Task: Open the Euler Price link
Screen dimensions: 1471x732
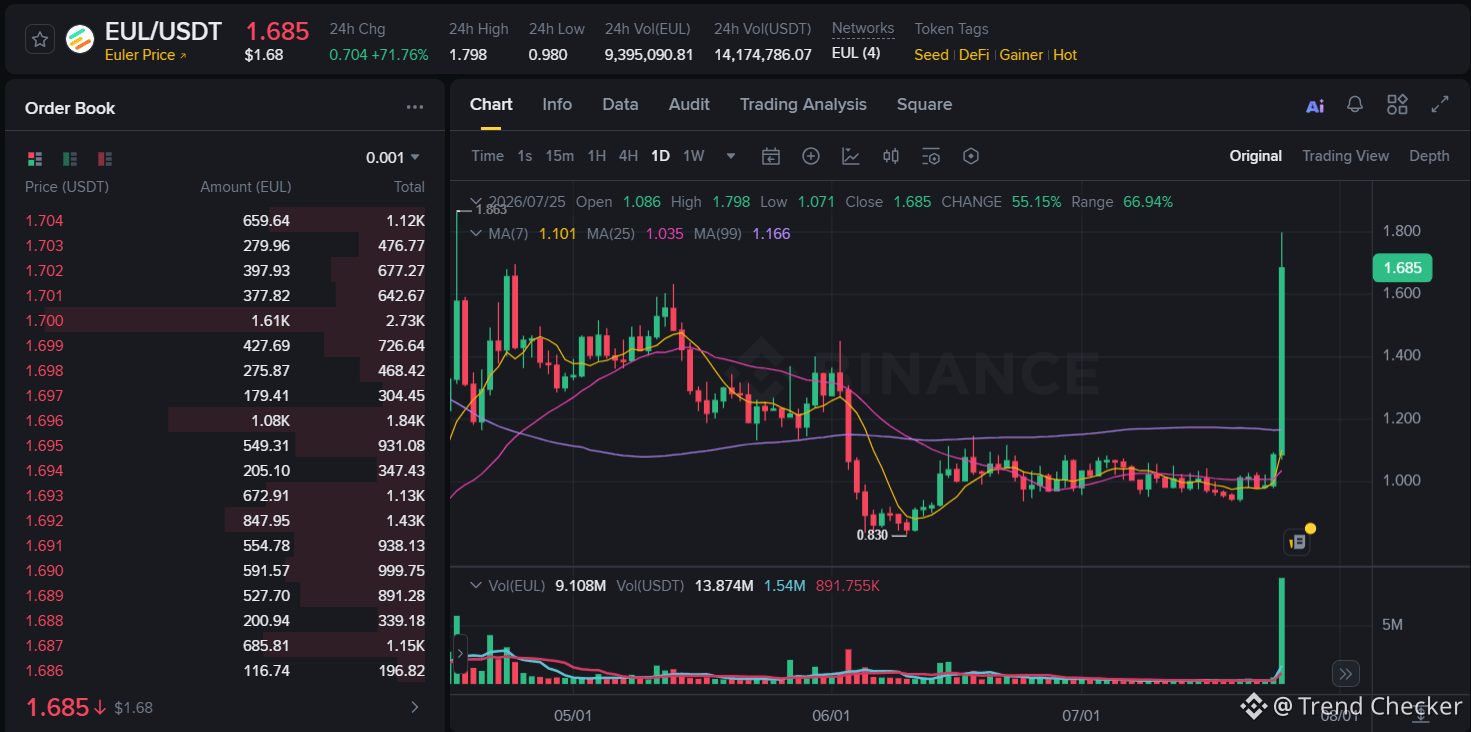Action: 145,55
